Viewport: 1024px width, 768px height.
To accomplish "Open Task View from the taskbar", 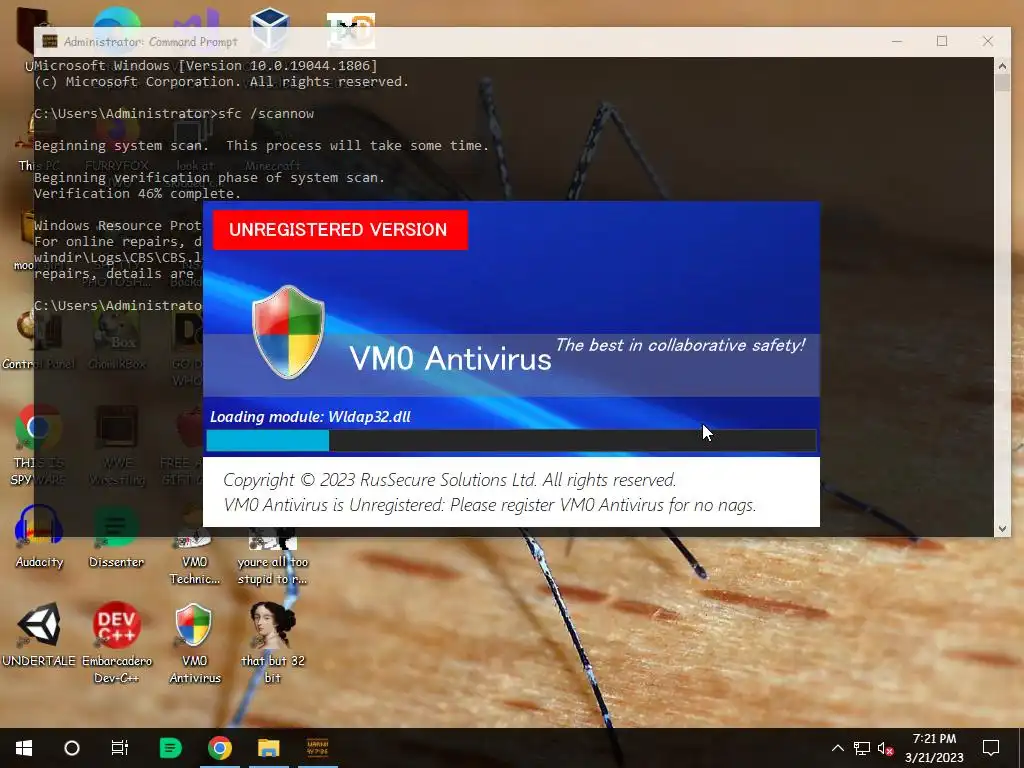I will [x=120, y=748].
